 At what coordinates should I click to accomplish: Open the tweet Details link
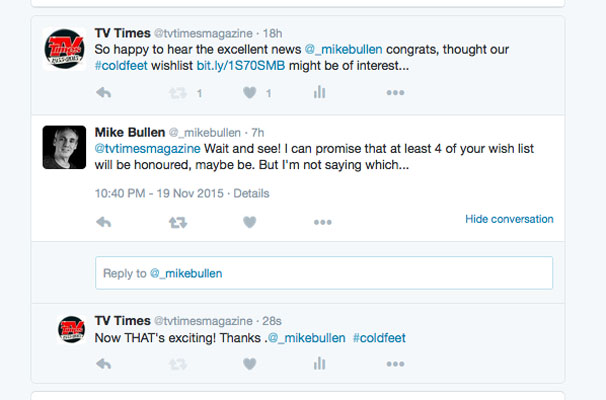251,193
